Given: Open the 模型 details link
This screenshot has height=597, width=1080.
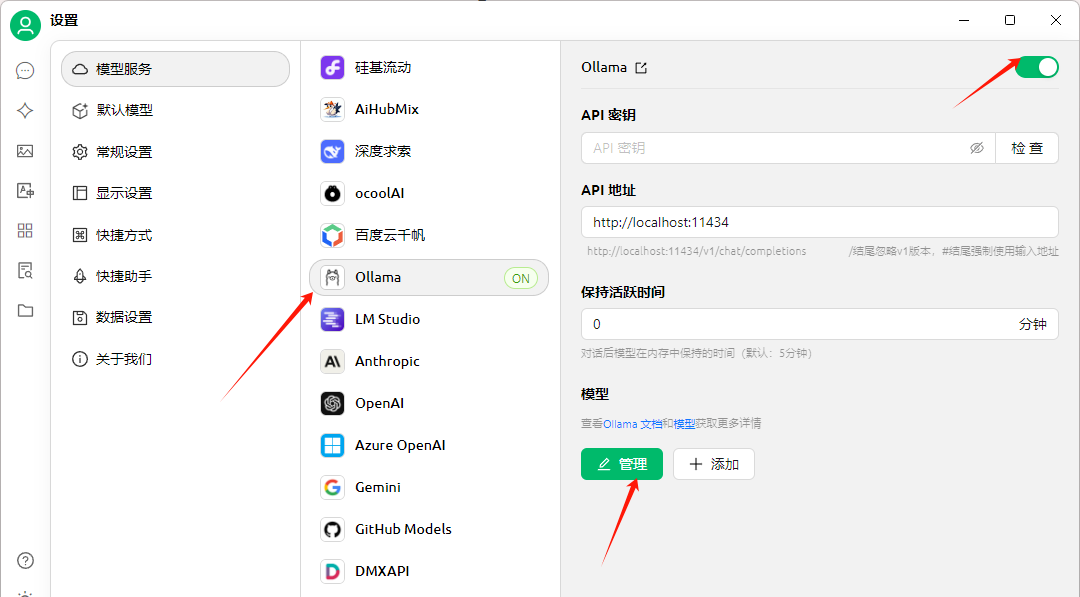Looking at the screenshot, I should [684, 423].
